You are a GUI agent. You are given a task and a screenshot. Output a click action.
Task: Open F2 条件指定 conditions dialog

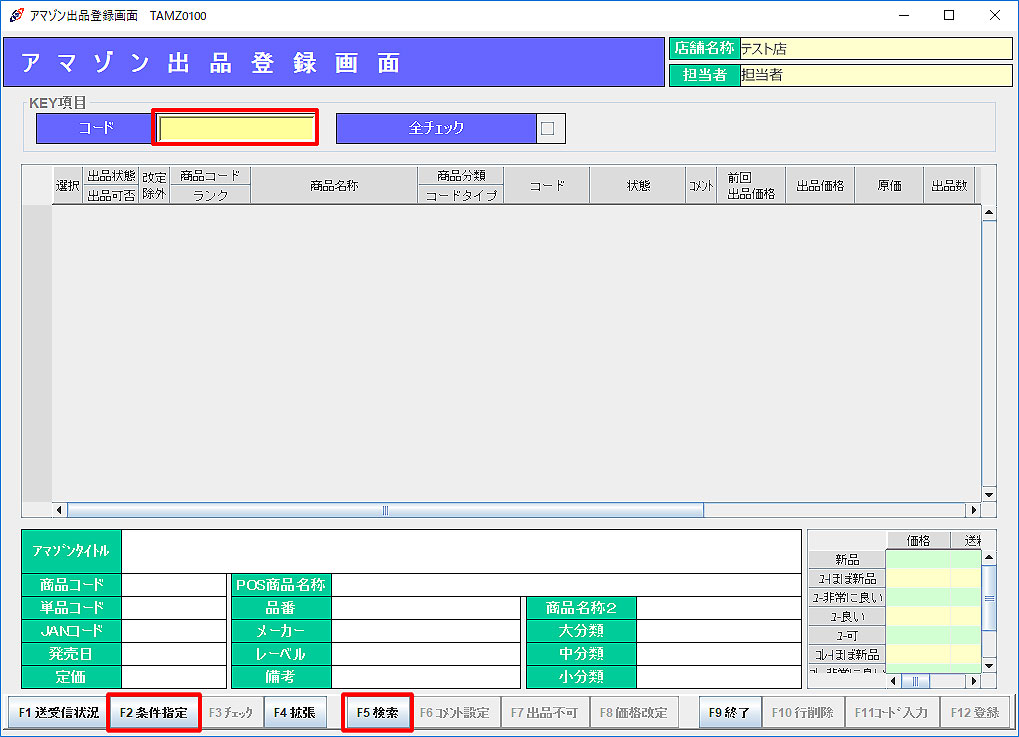tap(154, 713)
